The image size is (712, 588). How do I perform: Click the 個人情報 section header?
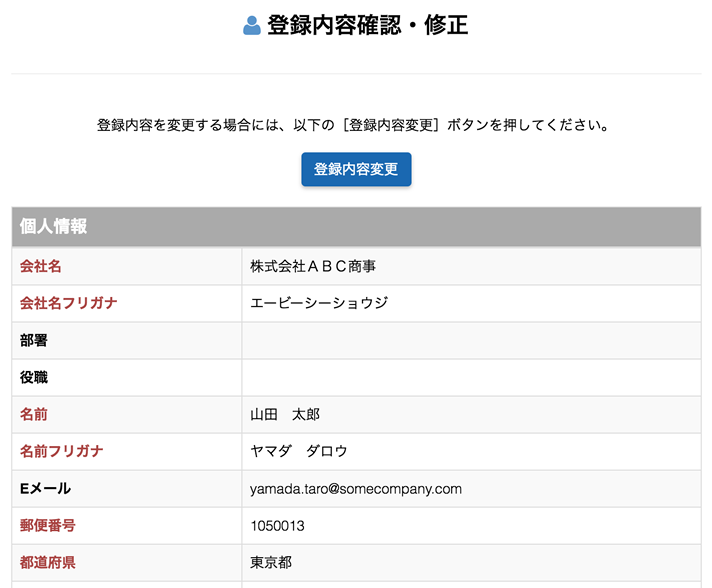click(54, 227)
